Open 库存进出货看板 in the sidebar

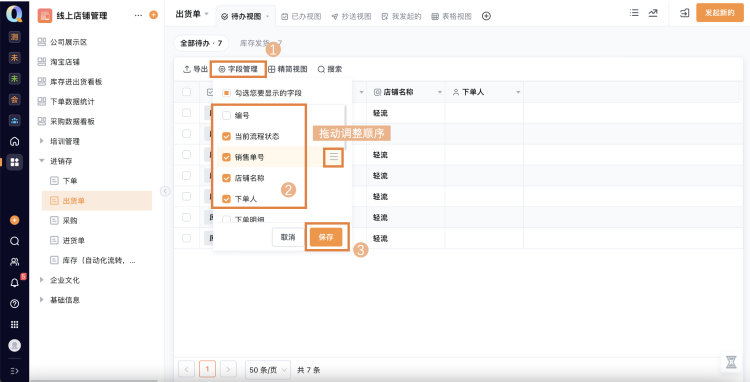pyautogui.click(x=70, y=82)
